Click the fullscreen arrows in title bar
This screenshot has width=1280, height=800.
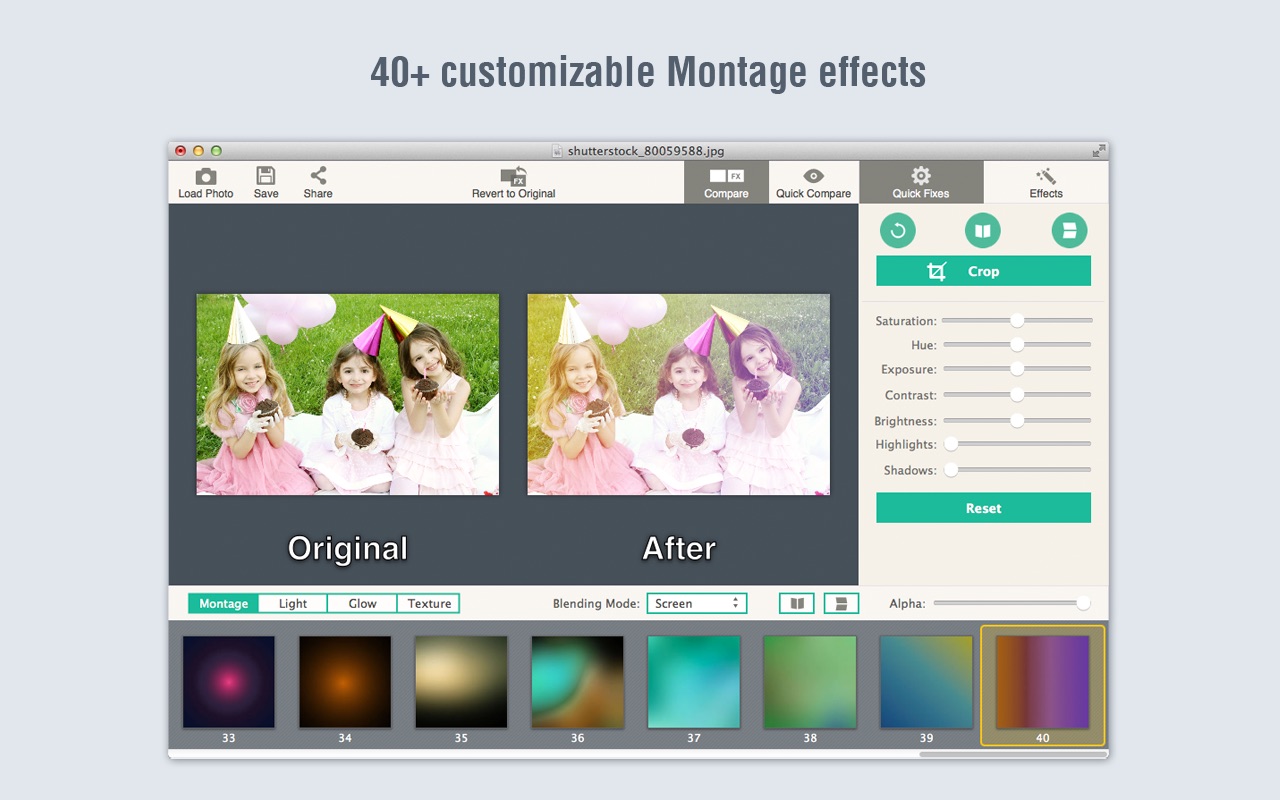1099,151
